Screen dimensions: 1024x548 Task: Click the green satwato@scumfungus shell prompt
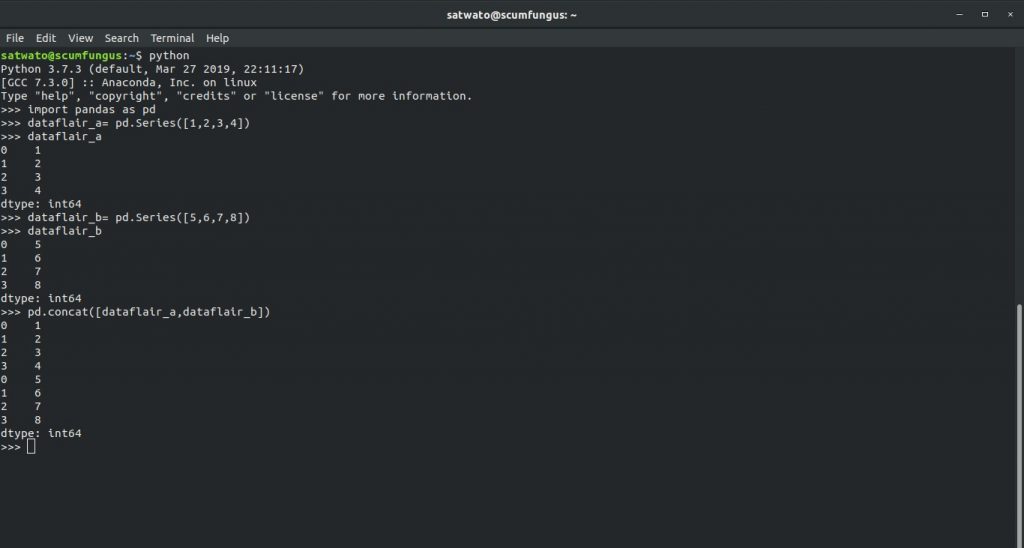(x=61, y=56)
